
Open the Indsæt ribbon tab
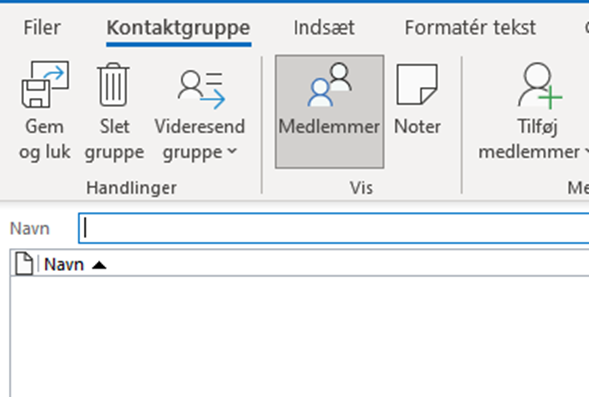coord(324,27)
